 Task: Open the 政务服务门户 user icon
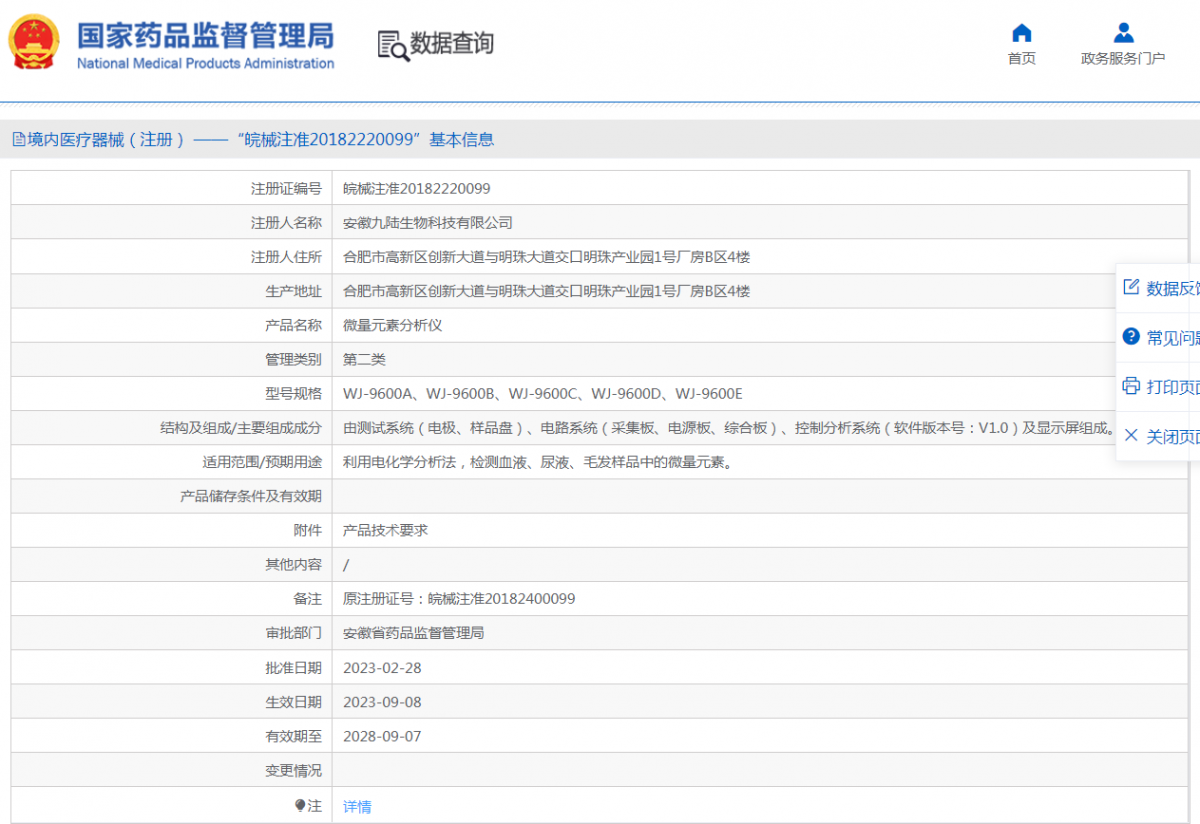pos(1123,32)
